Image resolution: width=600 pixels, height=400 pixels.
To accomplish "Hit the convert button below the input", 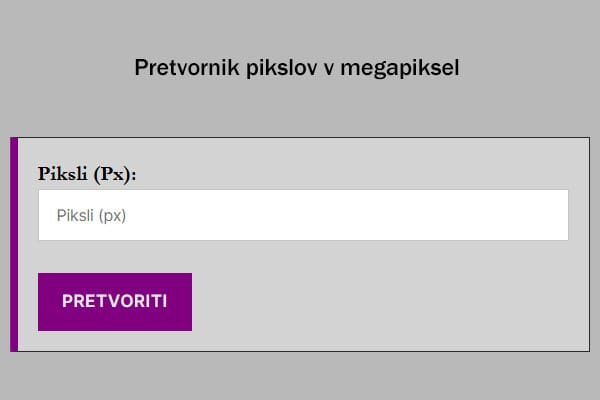I will coord(114,301).
